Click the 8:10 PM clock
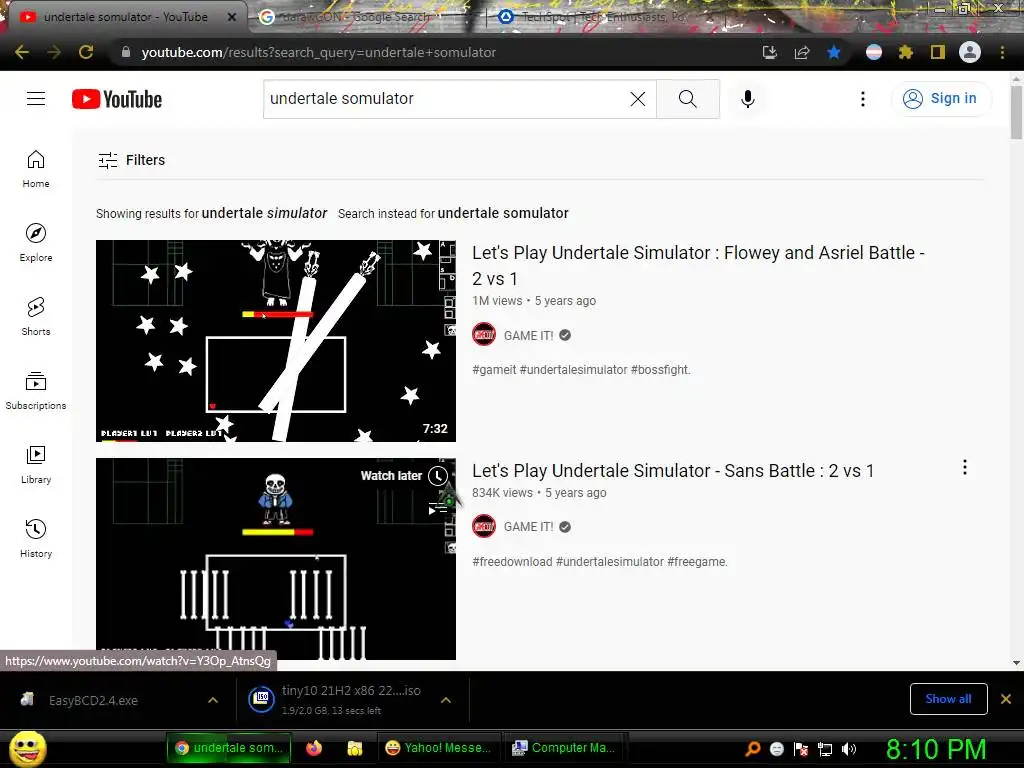Screen dimensions: 1024x768 point(936,749)
